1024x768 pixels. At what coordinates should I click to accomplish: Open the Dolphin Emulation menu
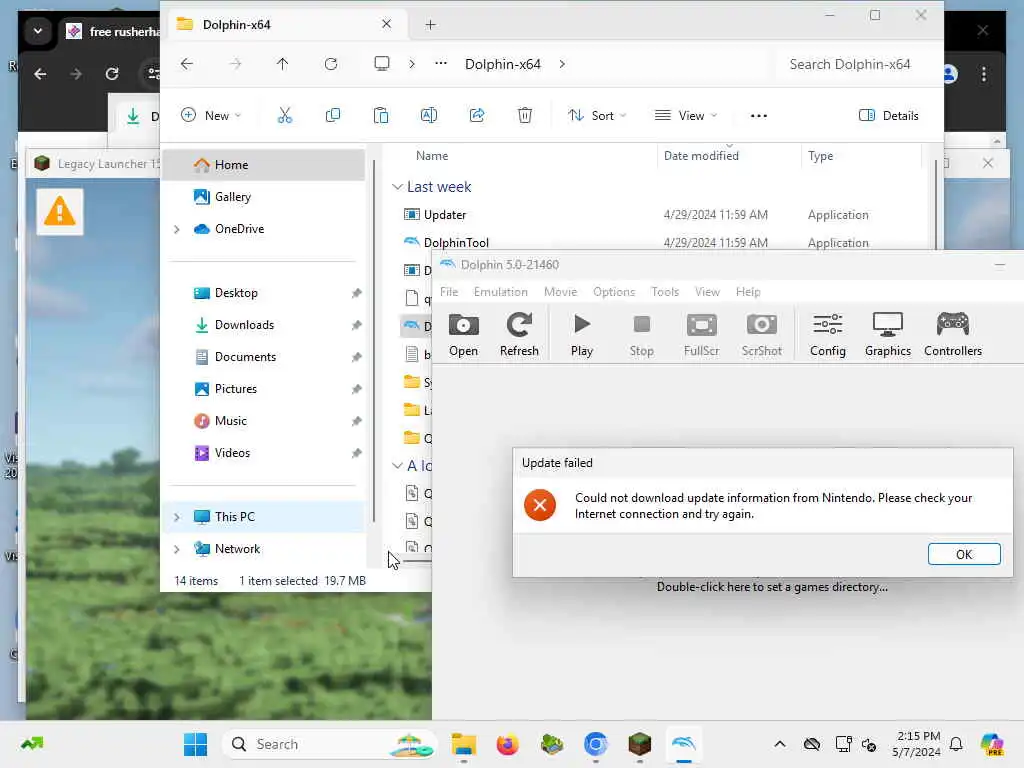[501, 292]
